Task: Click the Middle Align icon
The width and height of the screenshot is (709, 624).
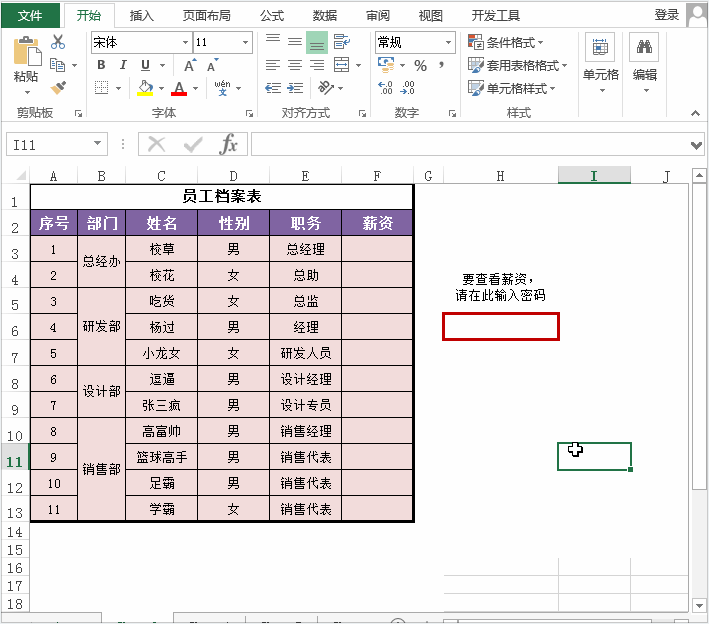Action: (295, 42)
